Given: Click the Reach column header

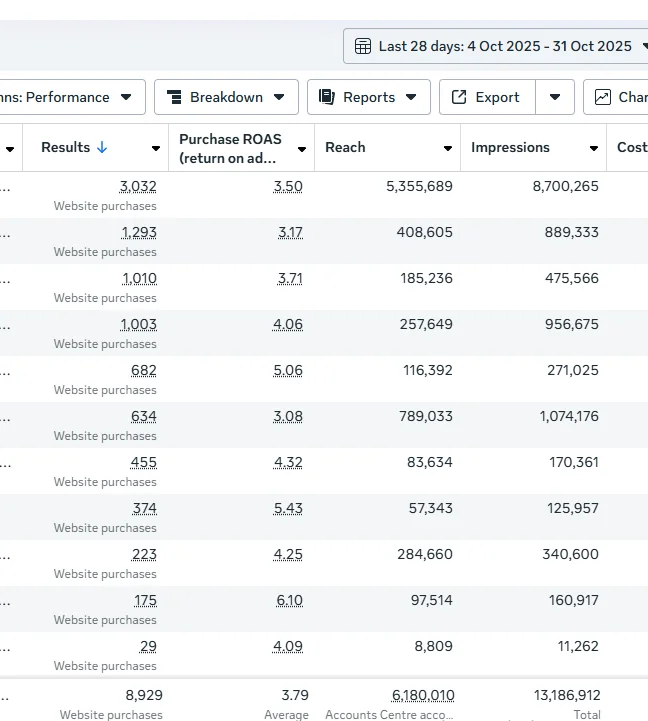Looking at the screenshot, I should tap(345, 147).
